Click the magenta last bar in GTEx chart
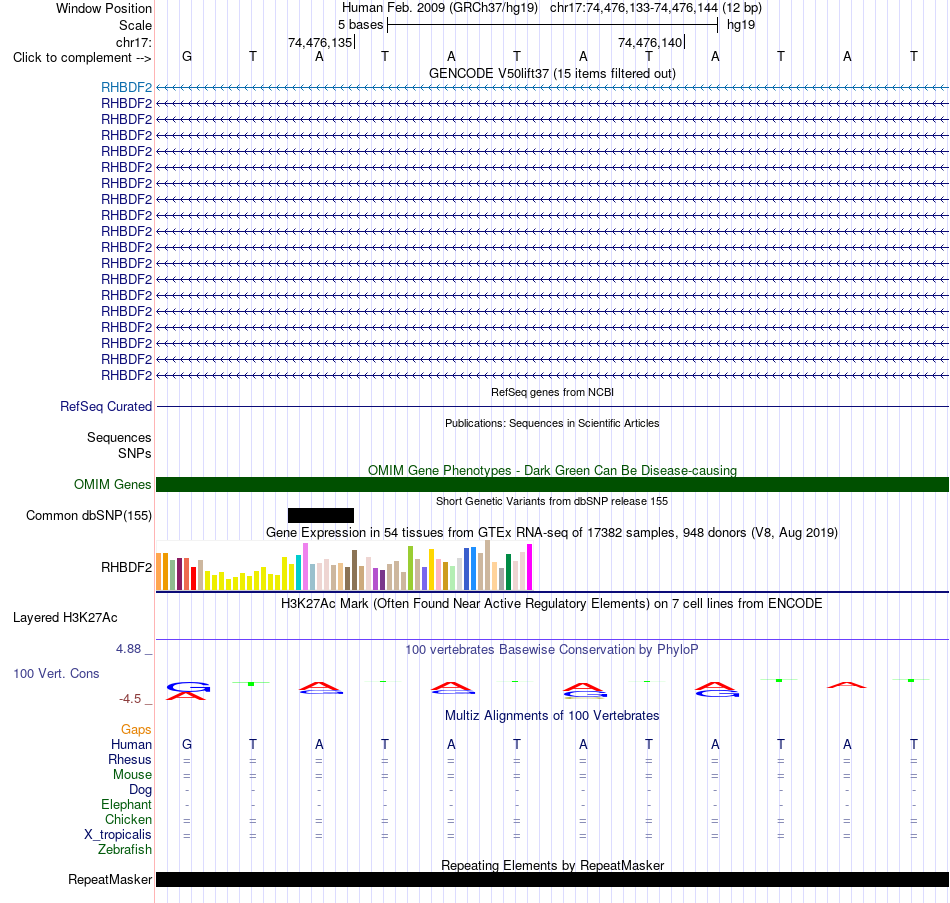The width and height of the screenshot is (950, 903). coord(530,567)
